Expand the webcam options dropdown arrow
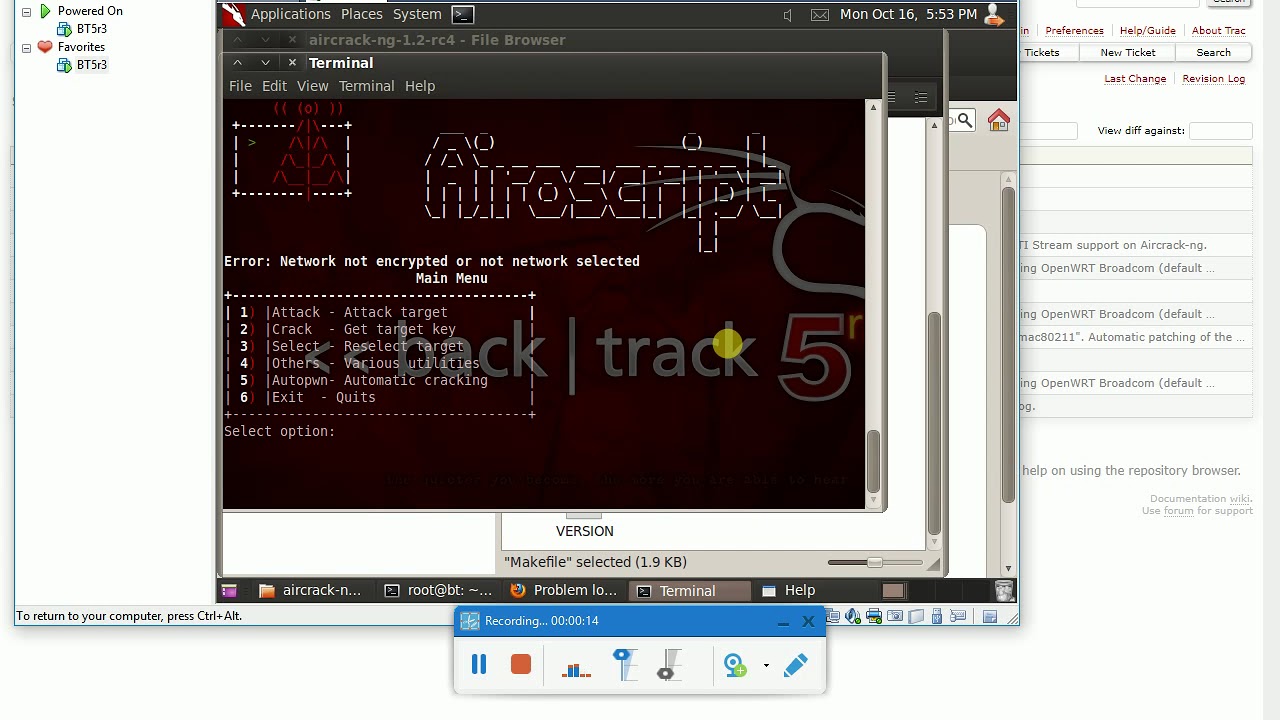The height and width of the screenshot is (720, 1280). (x=766, y=666)
